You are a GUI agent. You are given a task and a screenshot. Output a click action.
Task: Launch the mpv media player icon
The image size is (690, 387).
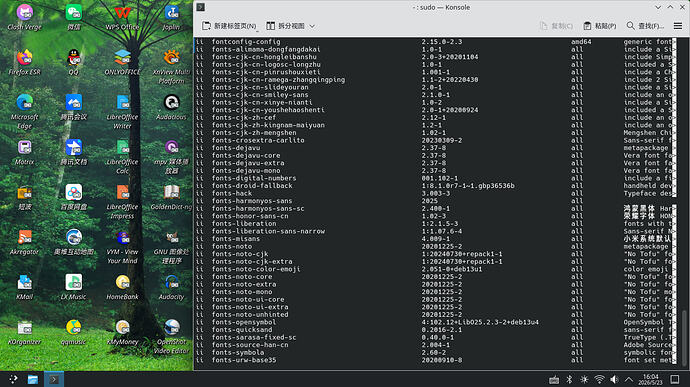[x=171, y=147]
